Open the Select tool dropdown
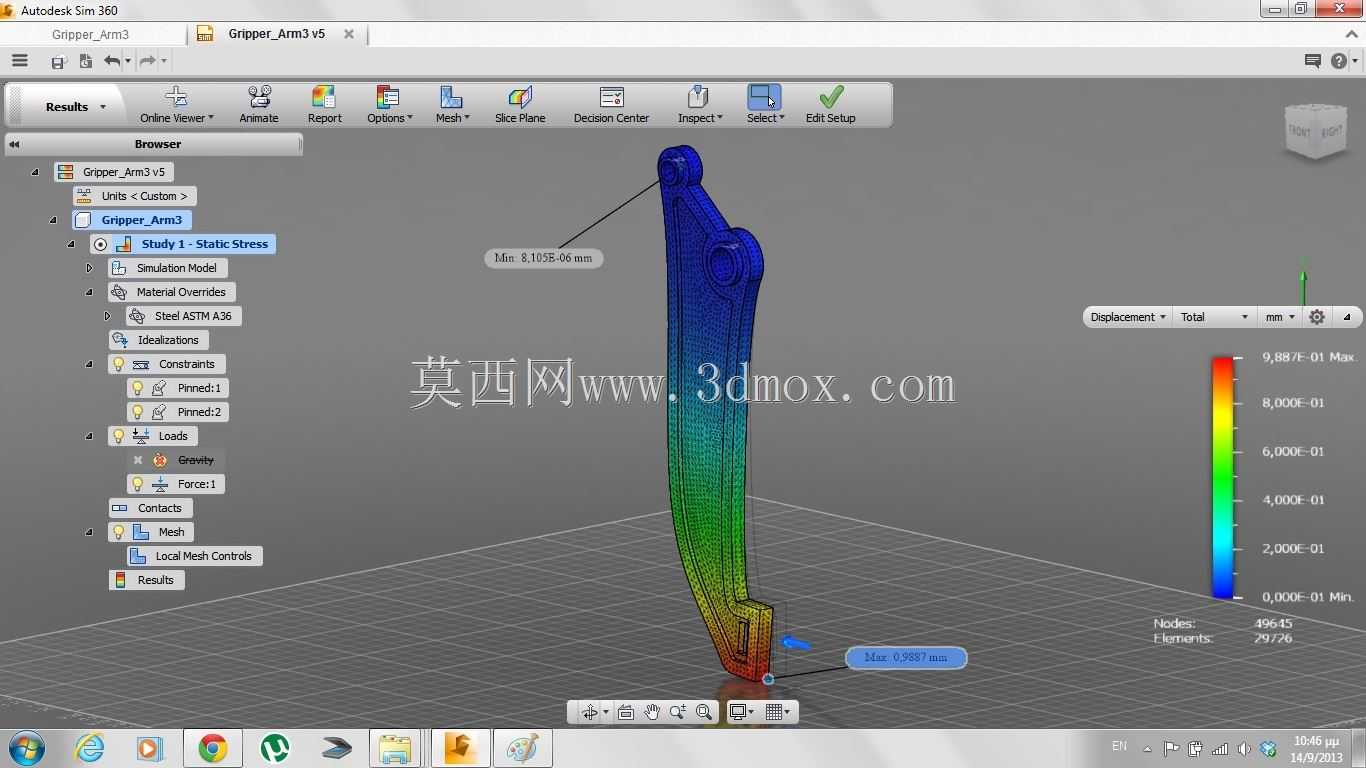1366x768 pixels. tap(765, 105)
